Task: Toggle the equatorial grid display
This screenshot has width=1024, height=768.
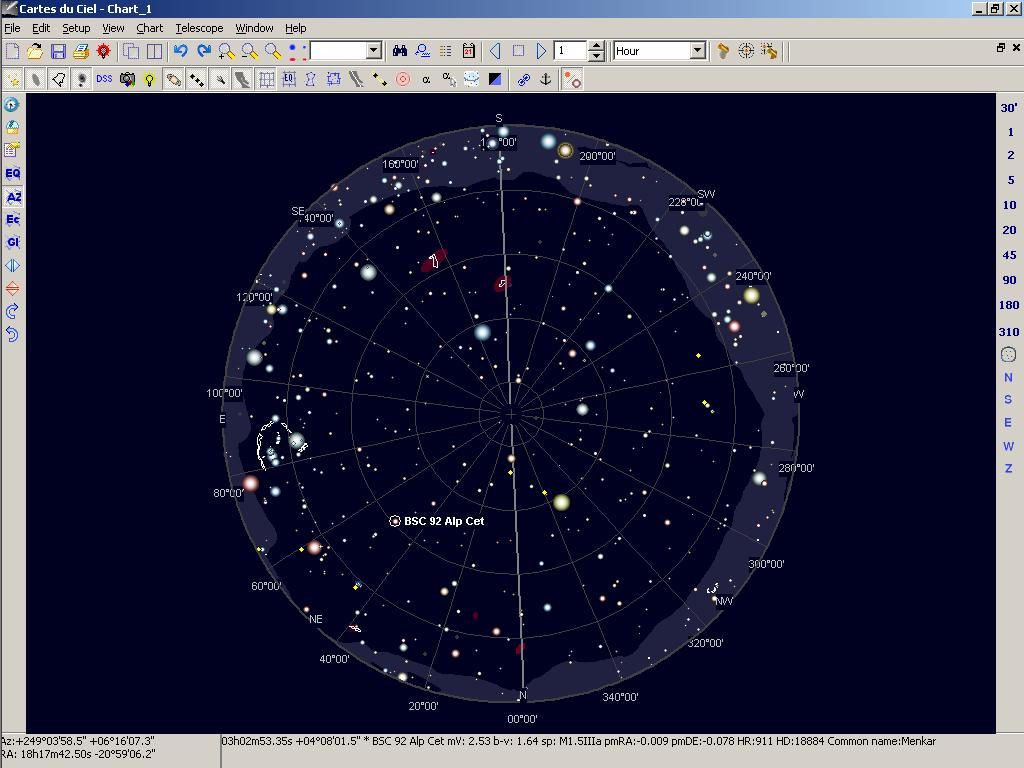Action: coord(287,80)
